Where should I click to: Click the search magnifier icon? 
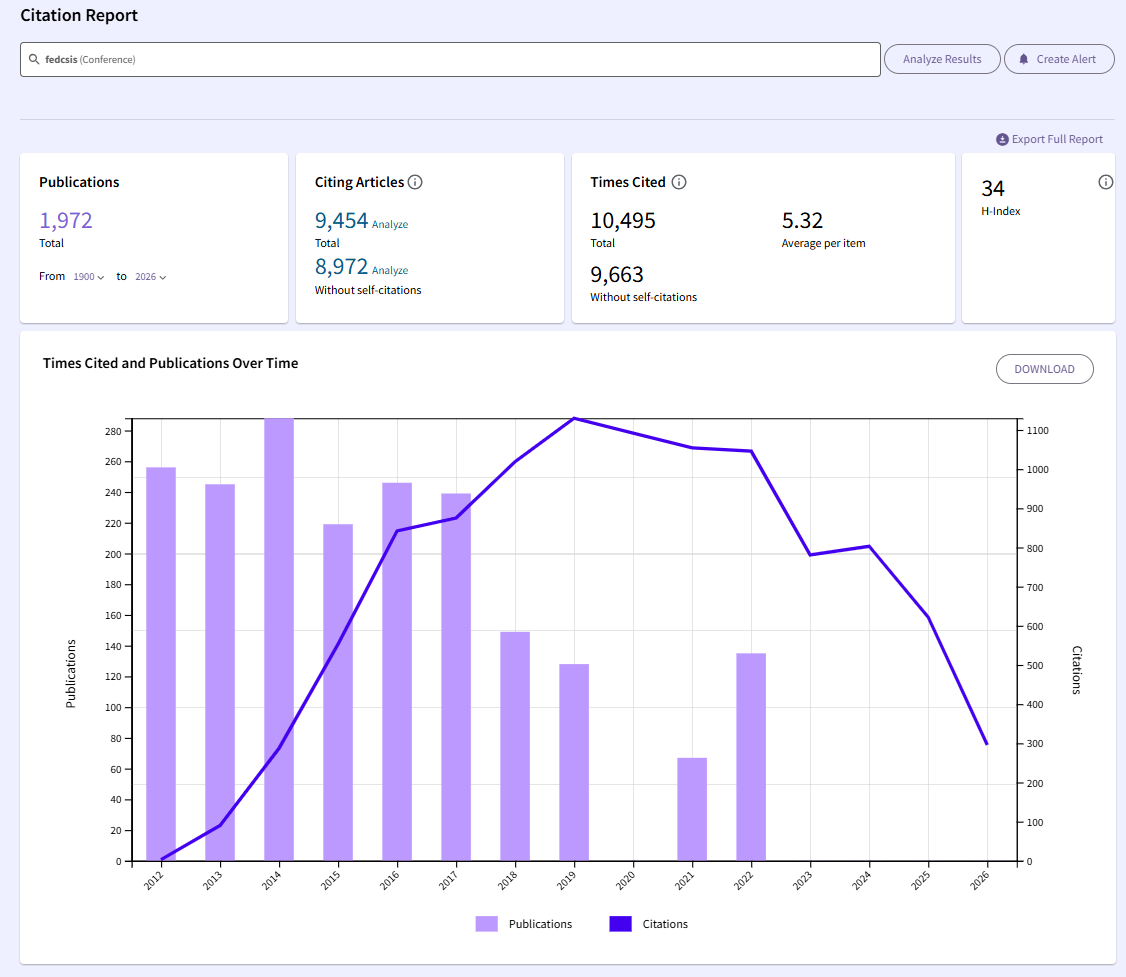(x=34, y=59)
